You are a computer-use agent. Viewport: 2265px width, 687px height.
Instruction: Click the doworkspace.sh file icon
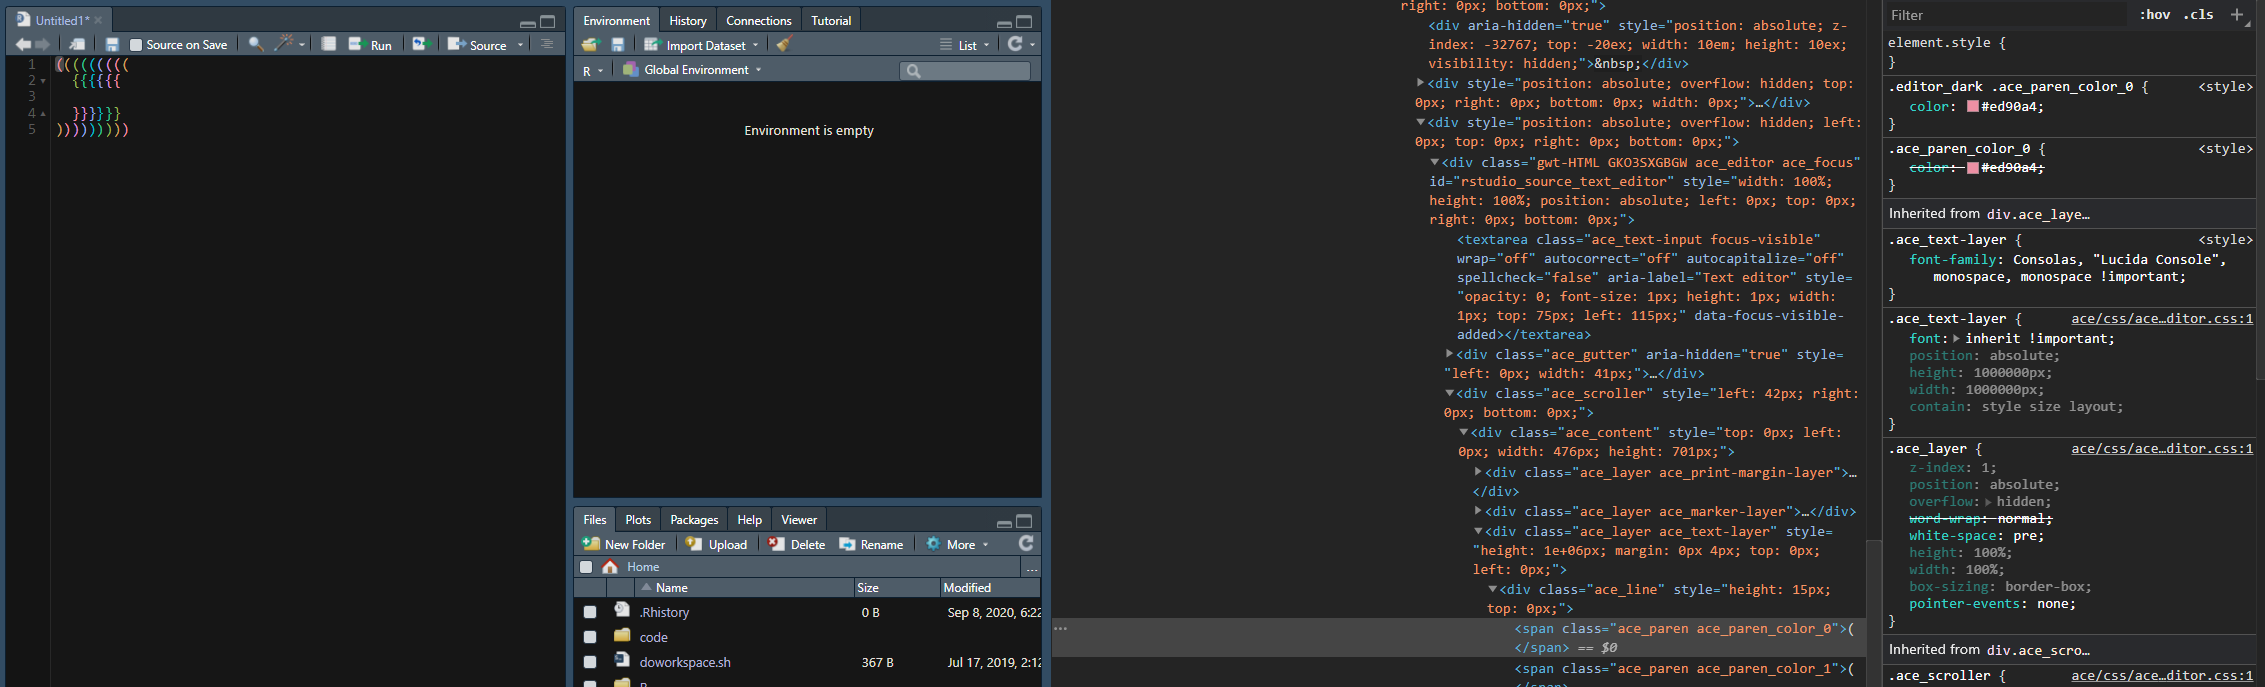click(622, 660)
